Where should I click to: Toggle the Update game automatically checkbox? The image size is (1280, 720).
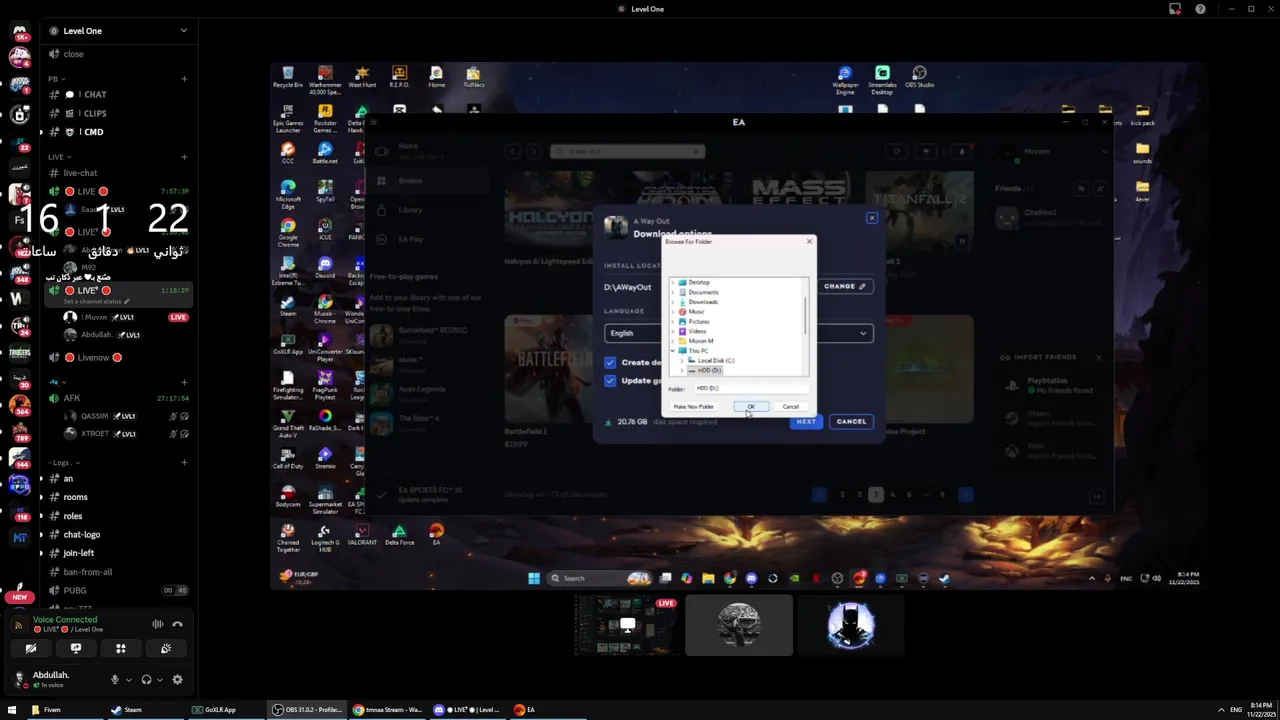tap(610, 380)
